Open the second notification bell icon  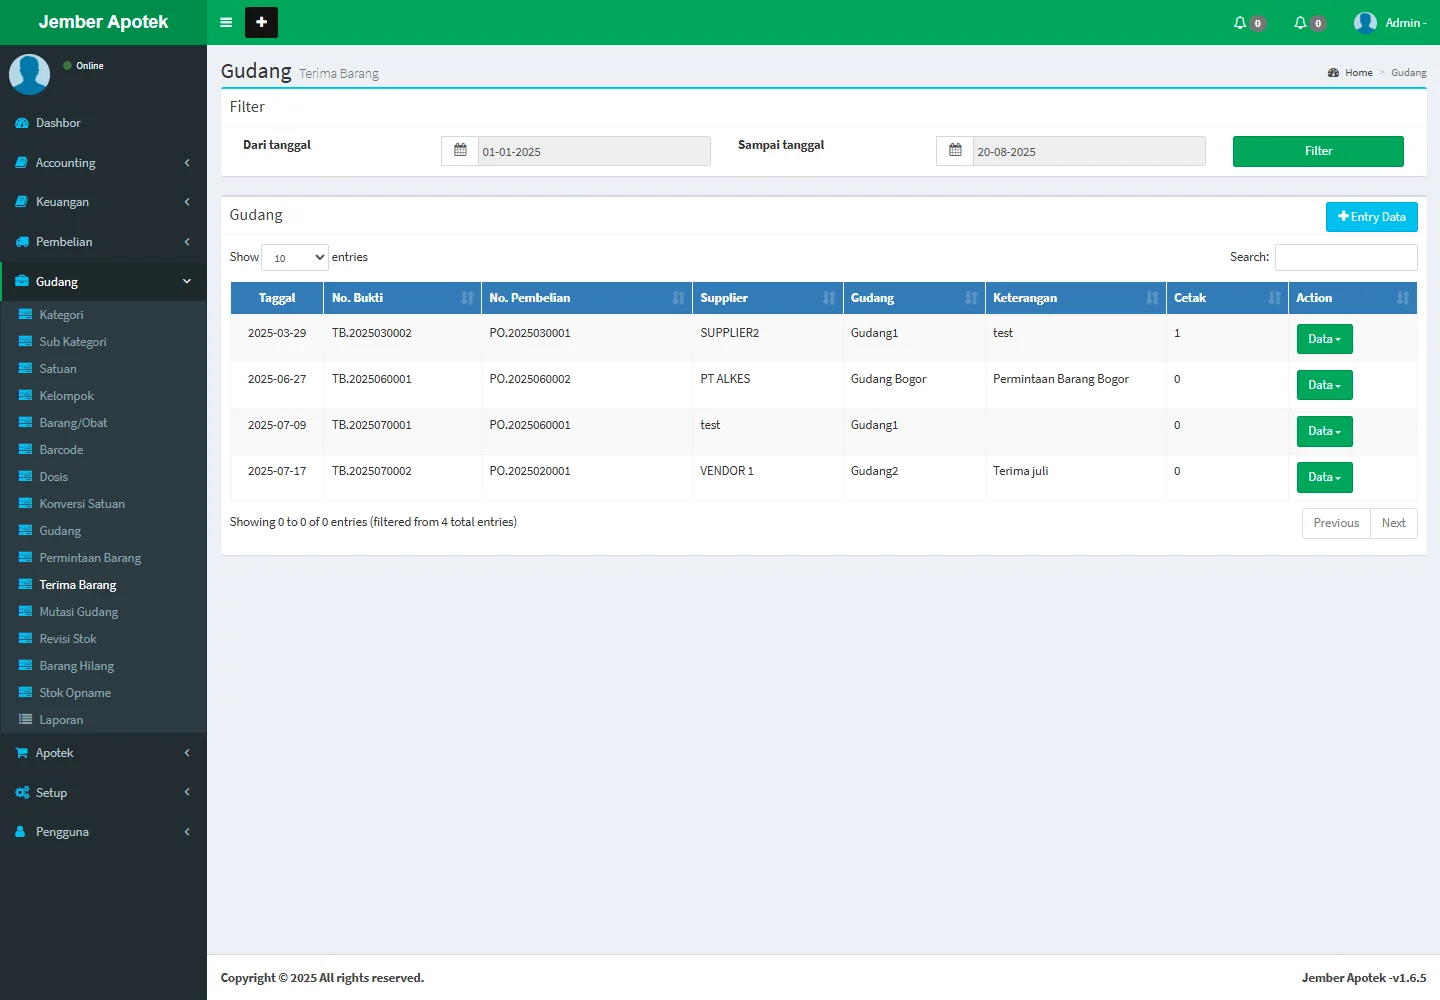tap(1300, 22)
